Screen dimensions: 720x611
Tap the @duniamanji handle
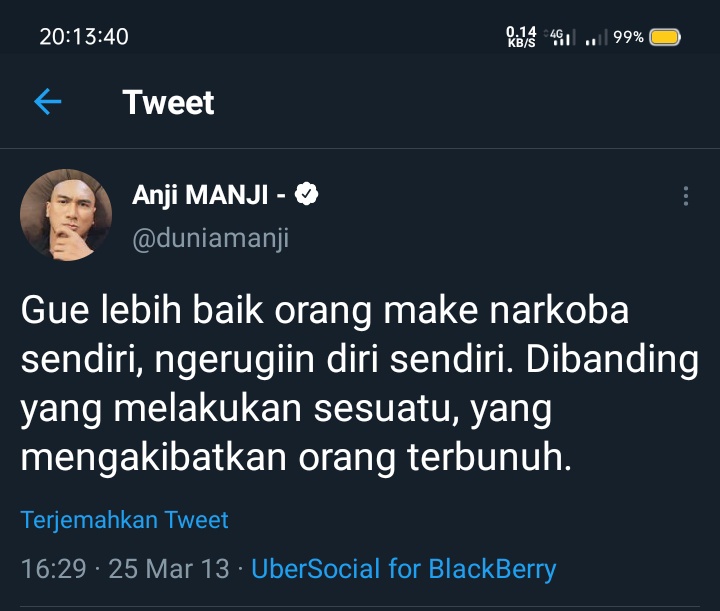[210, 239]
